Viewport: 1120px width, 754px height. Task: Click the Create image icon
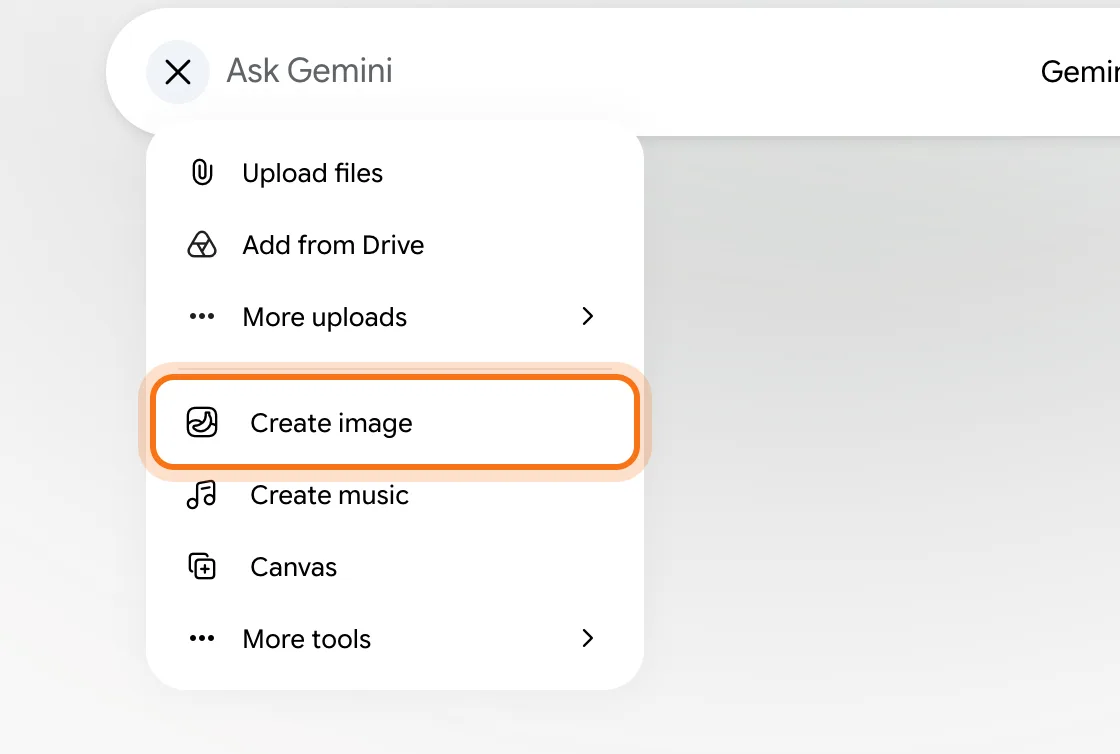[202, 423]
